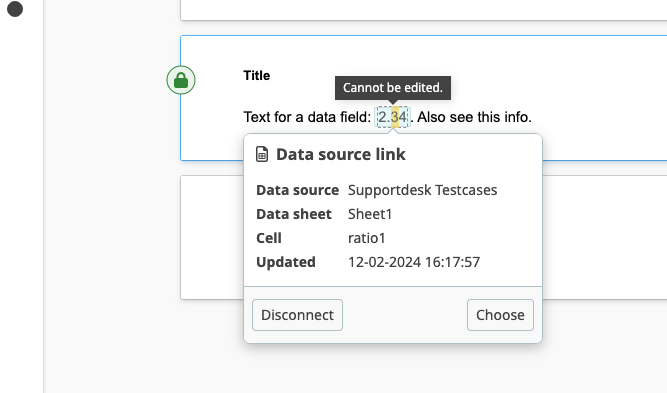Click the ratio1 cell value

(367, 238)
